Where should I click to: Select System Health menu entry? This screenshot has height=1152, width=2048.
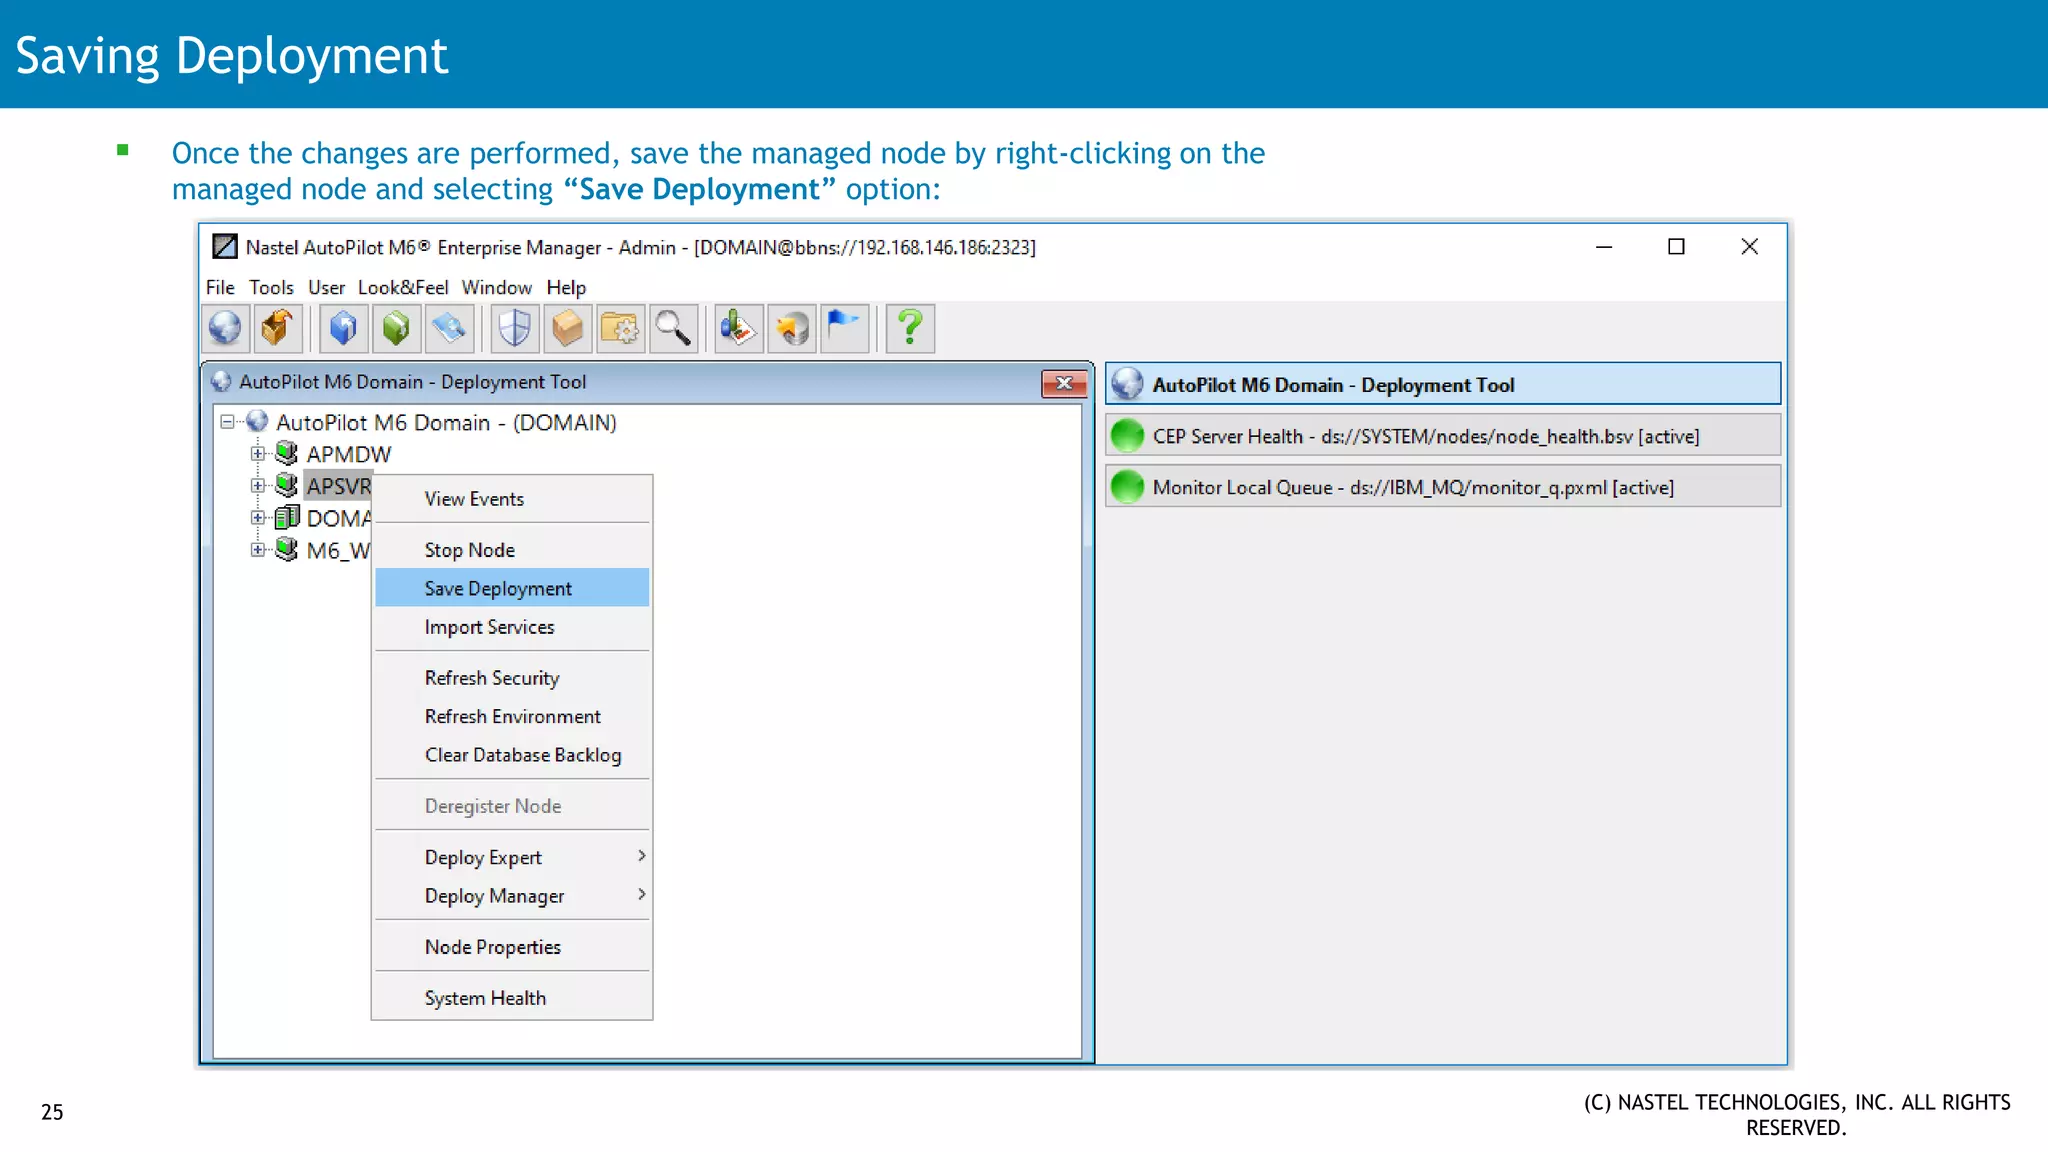pyautogui.click(x=512, y=997)
